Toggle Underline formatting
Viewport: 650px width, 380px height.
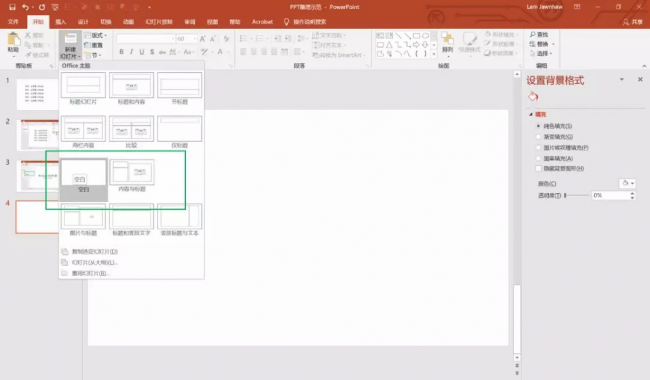[x=142, y=52]
